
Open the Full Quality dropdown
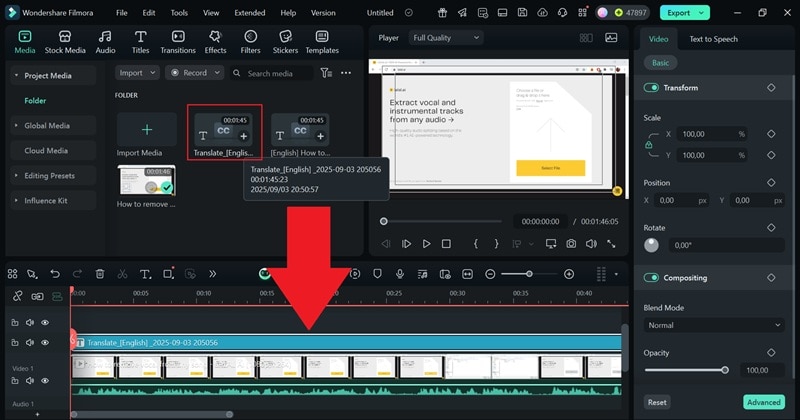click(446, 38)
